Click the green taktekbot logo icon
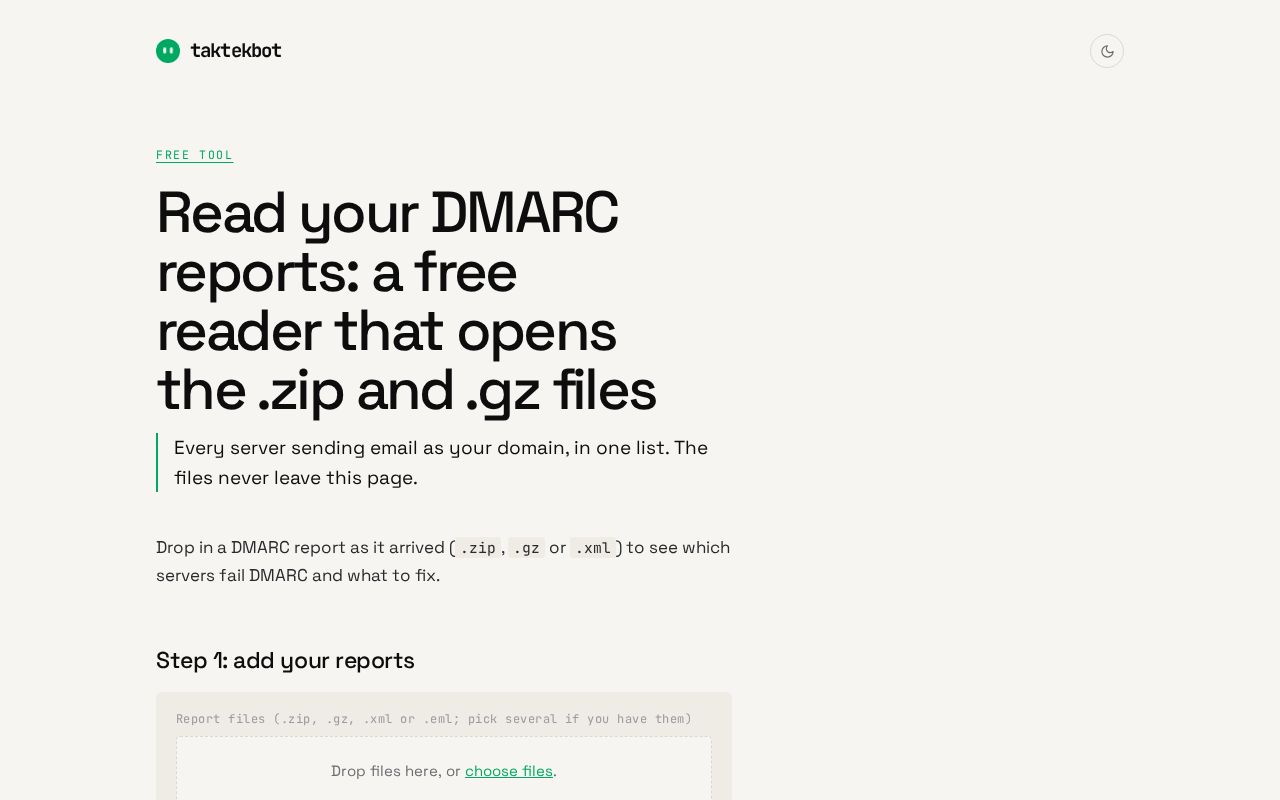The width and height of the screenshot is (1280, 800). pyautogui.click(x=168, y=51)
